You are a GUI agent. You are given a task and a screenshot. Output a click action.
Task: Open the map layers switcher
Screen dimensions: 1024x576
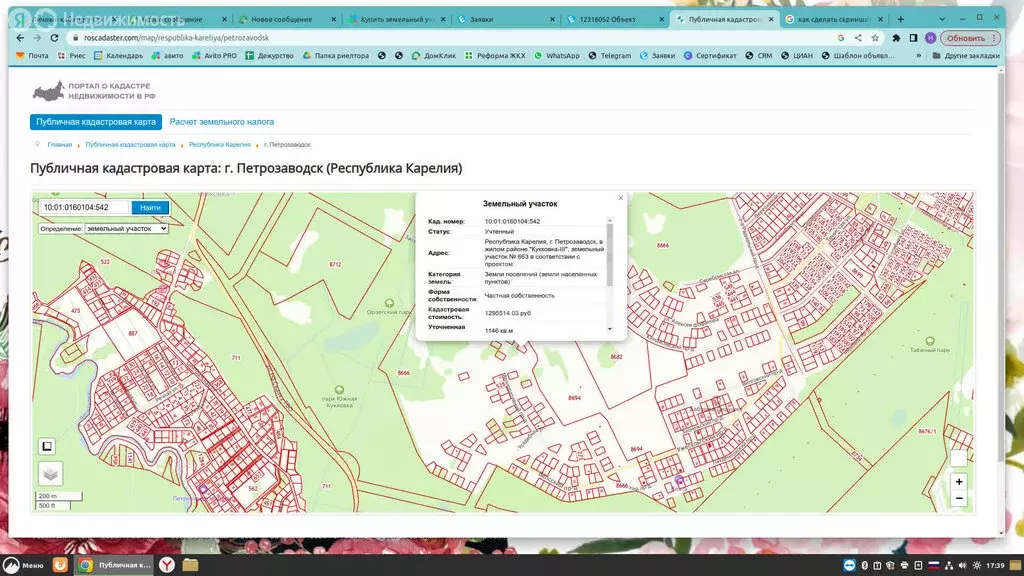[x=50, y=473]
